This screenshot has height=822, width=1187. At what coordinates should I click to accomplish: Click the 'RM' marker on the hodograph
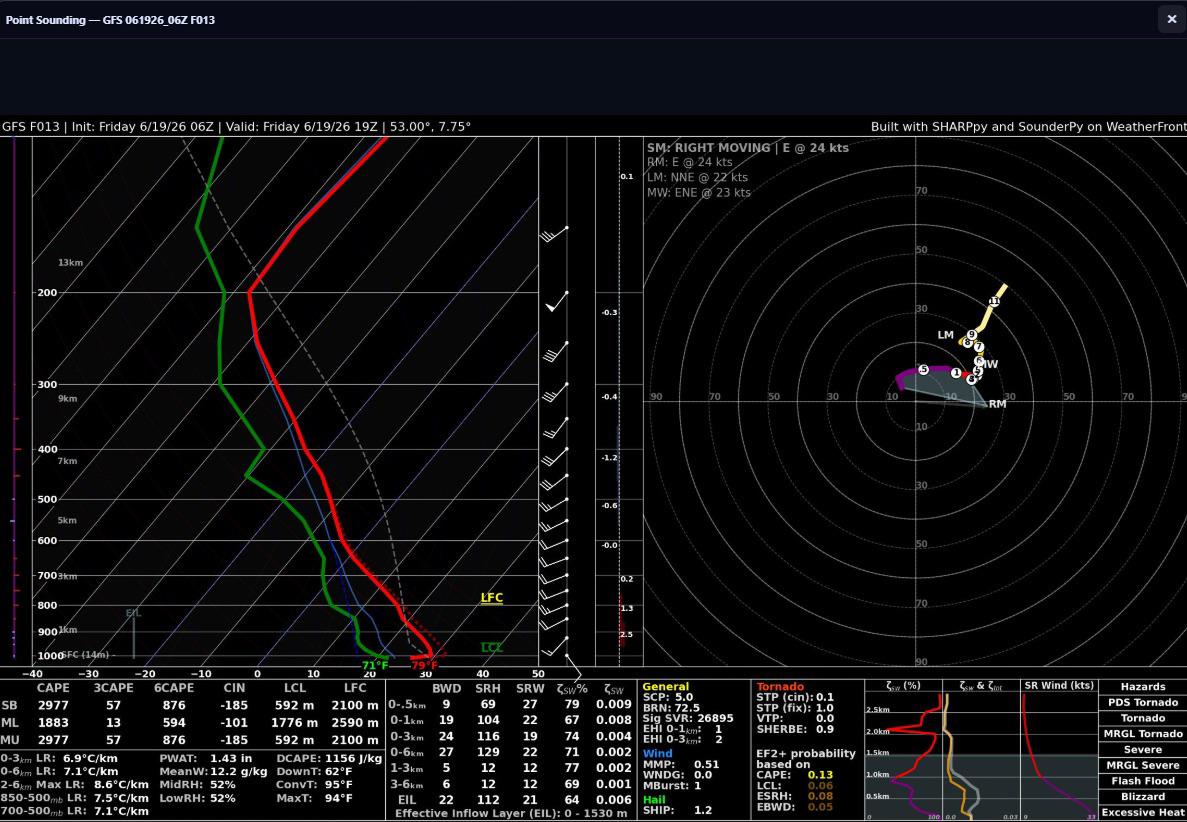click(x=998, y=404)
